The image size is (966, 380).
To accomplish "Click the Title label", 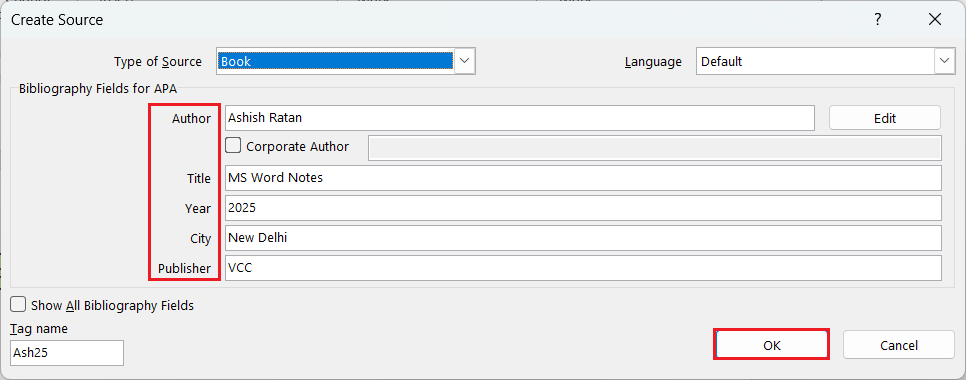I will 198,179.
